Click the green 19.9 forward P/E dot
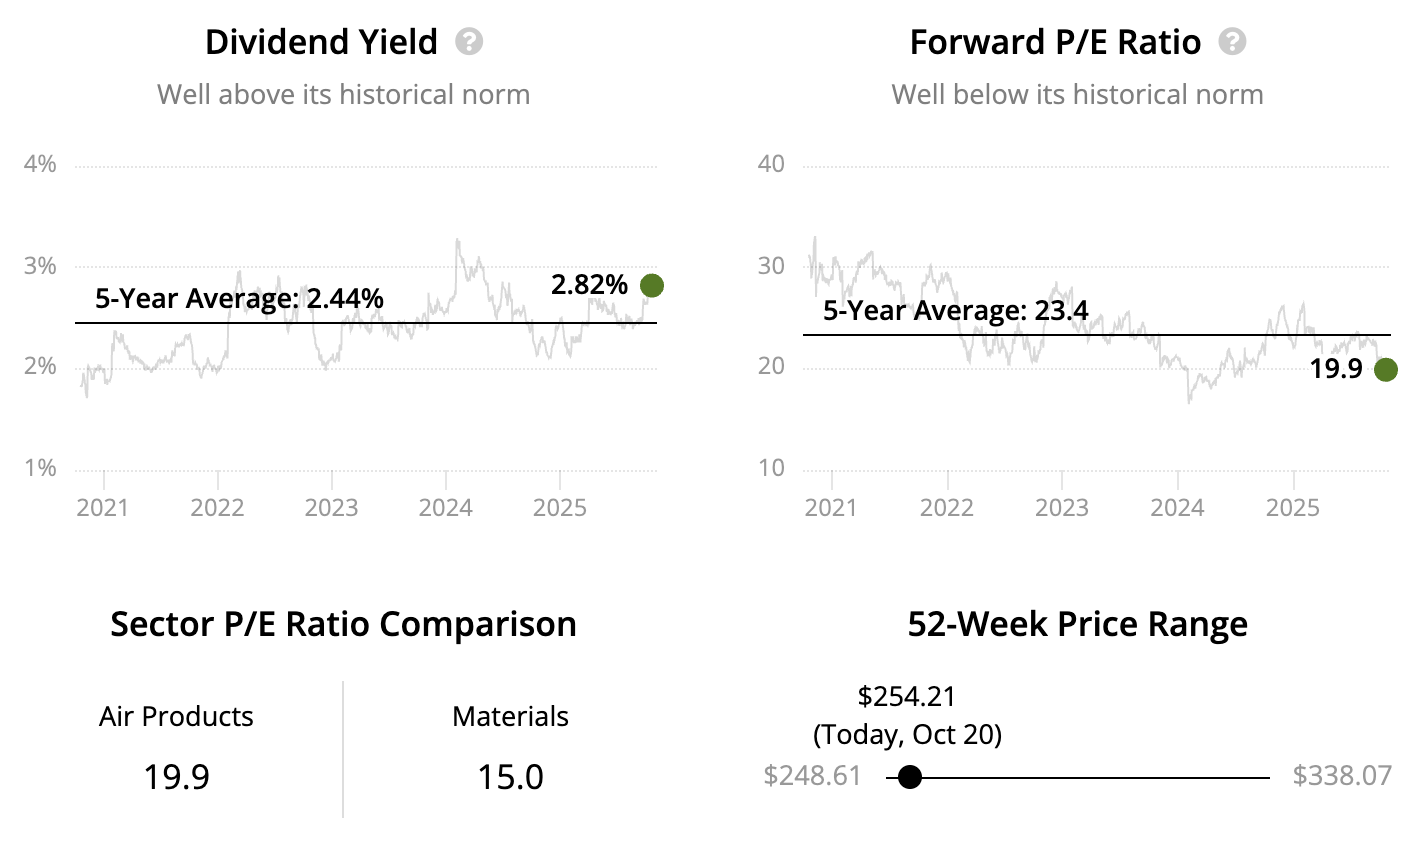The width and height of the screenshot is (1424, 846). [x=1385, y=370]
